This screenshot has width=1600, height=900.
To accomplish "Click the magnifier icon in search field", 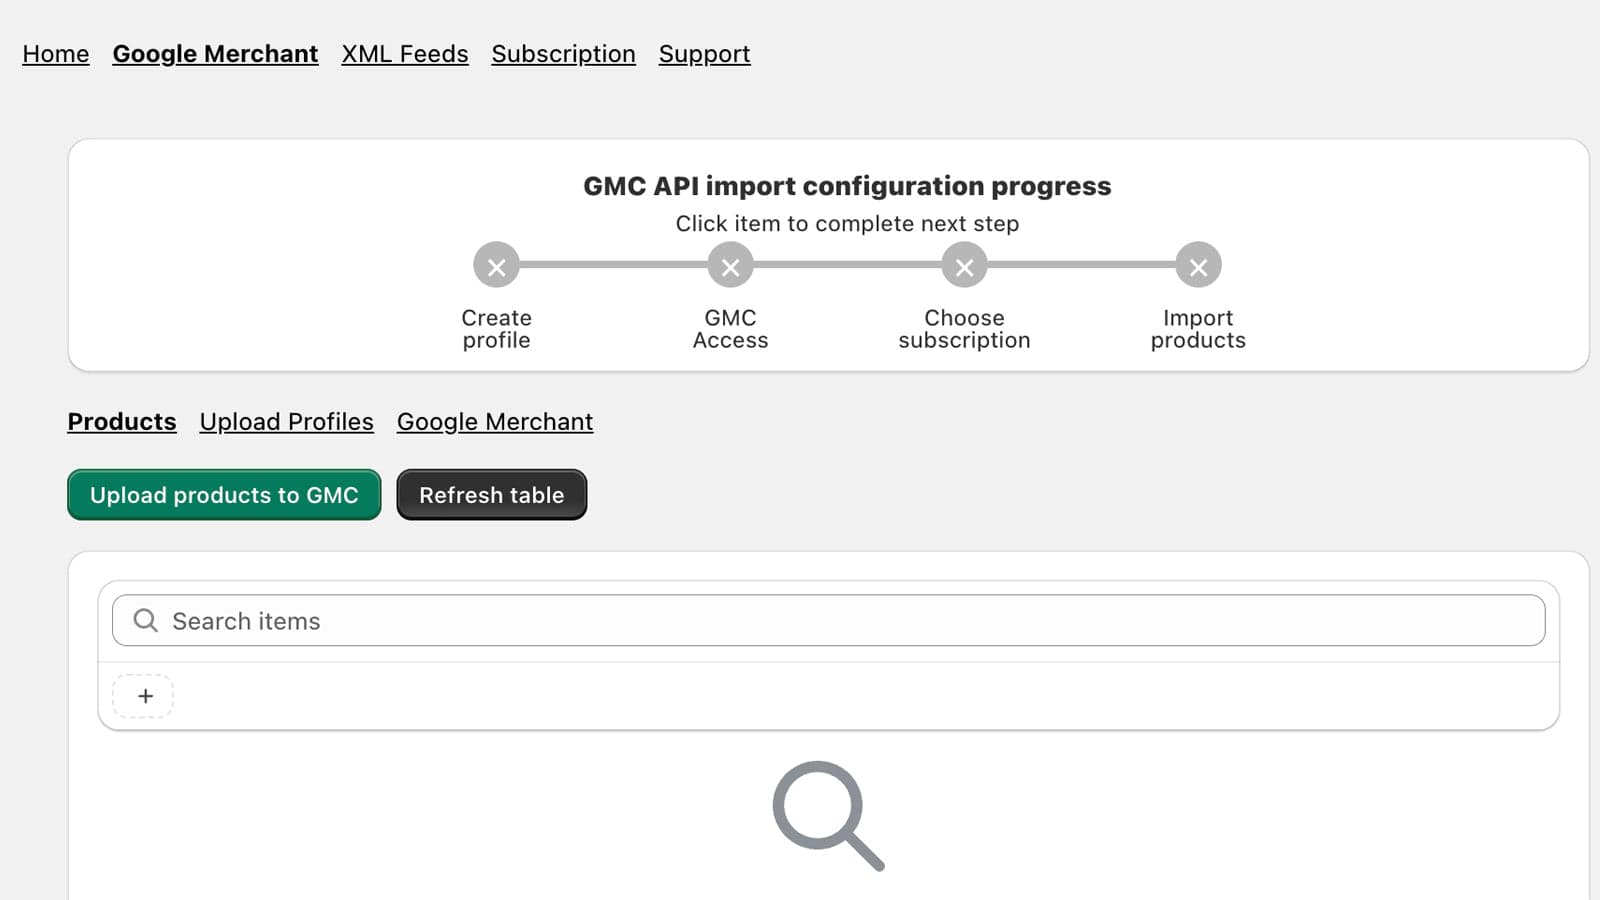I will click(x=146, y=621).
